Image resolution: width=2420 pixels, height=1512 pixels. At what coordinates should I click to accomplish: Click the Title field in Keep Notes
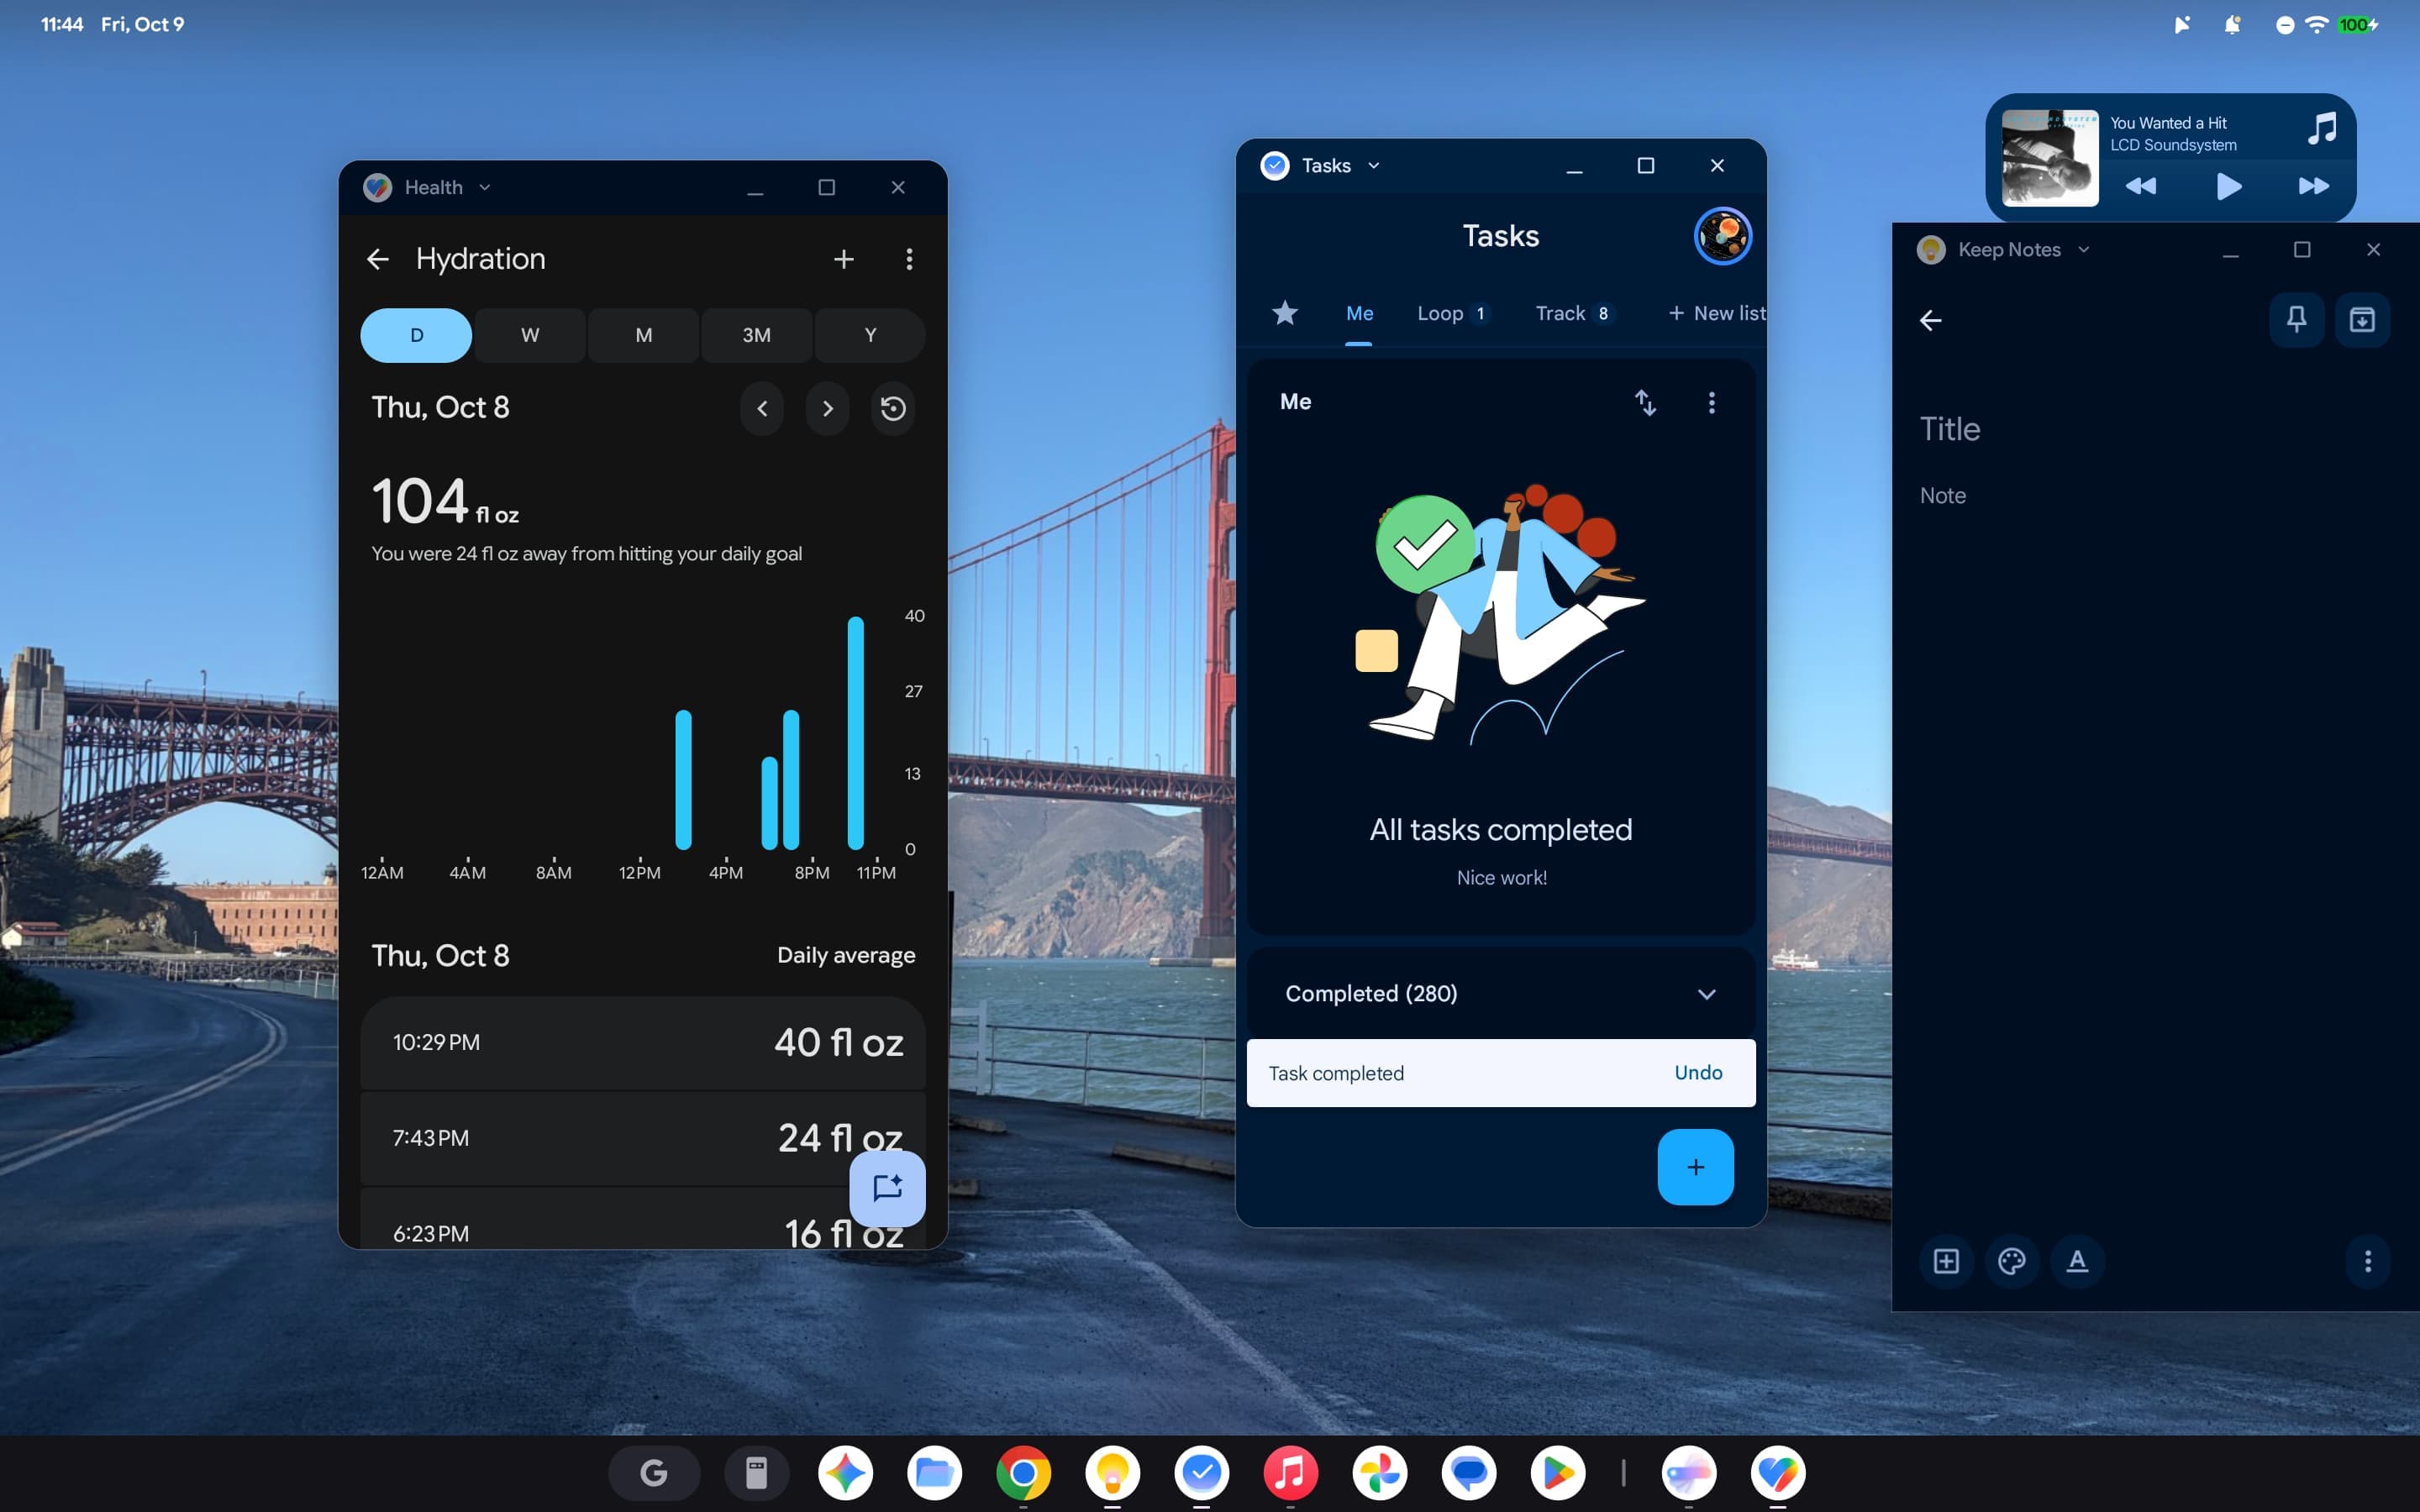pyautogui.click(x=1949, y=429)
